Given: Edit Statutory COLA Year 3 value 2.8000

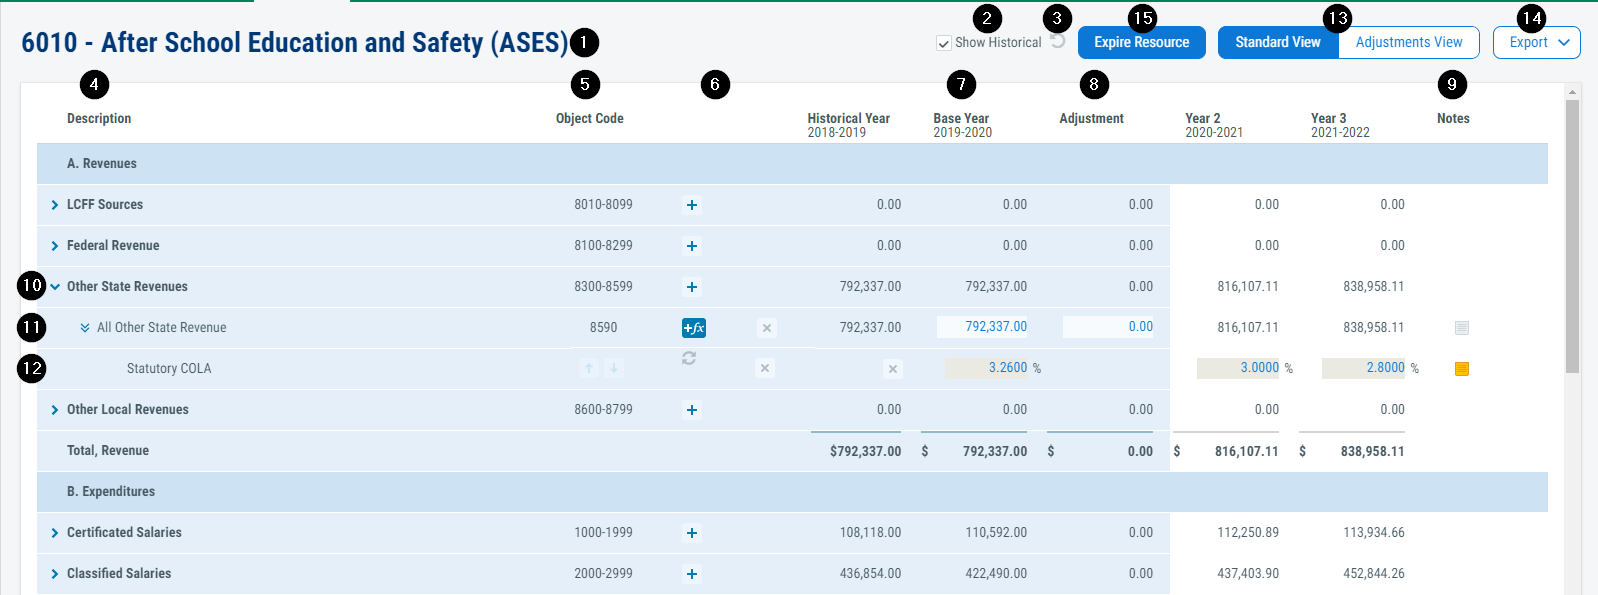Looking at the screenshot, I should (1364, 368).
